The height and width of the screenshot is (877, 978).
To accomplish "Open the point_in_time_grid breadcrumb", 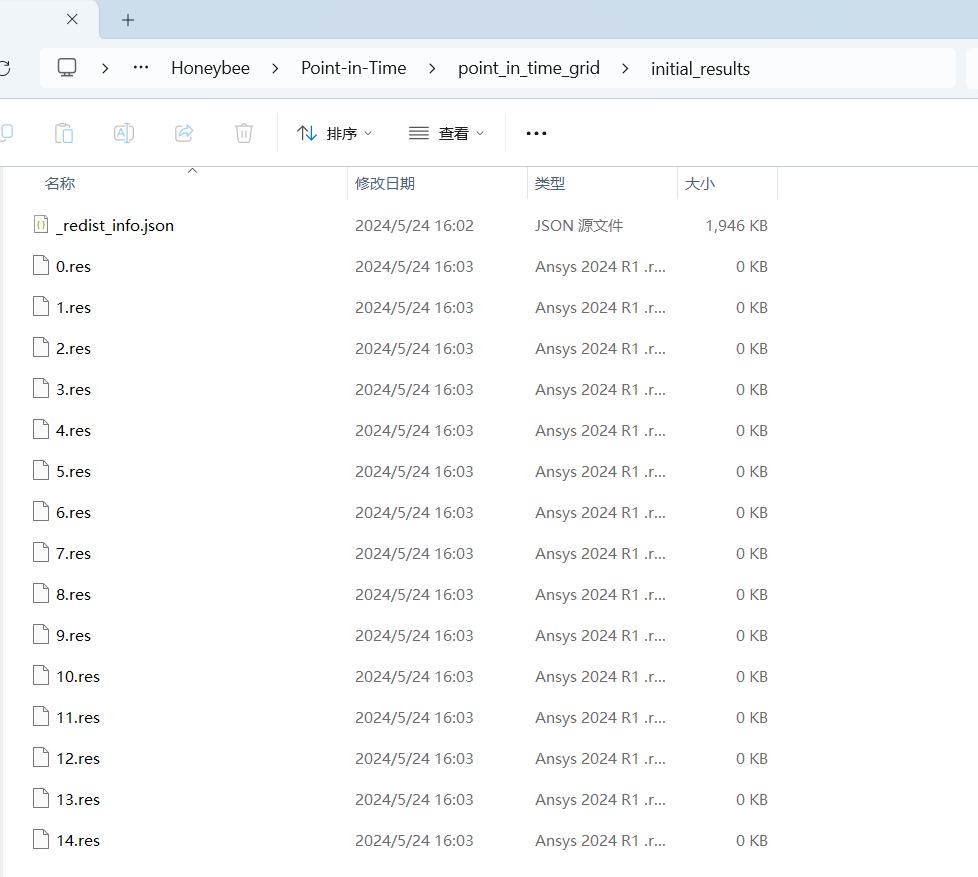I will [x=529, y=68].
